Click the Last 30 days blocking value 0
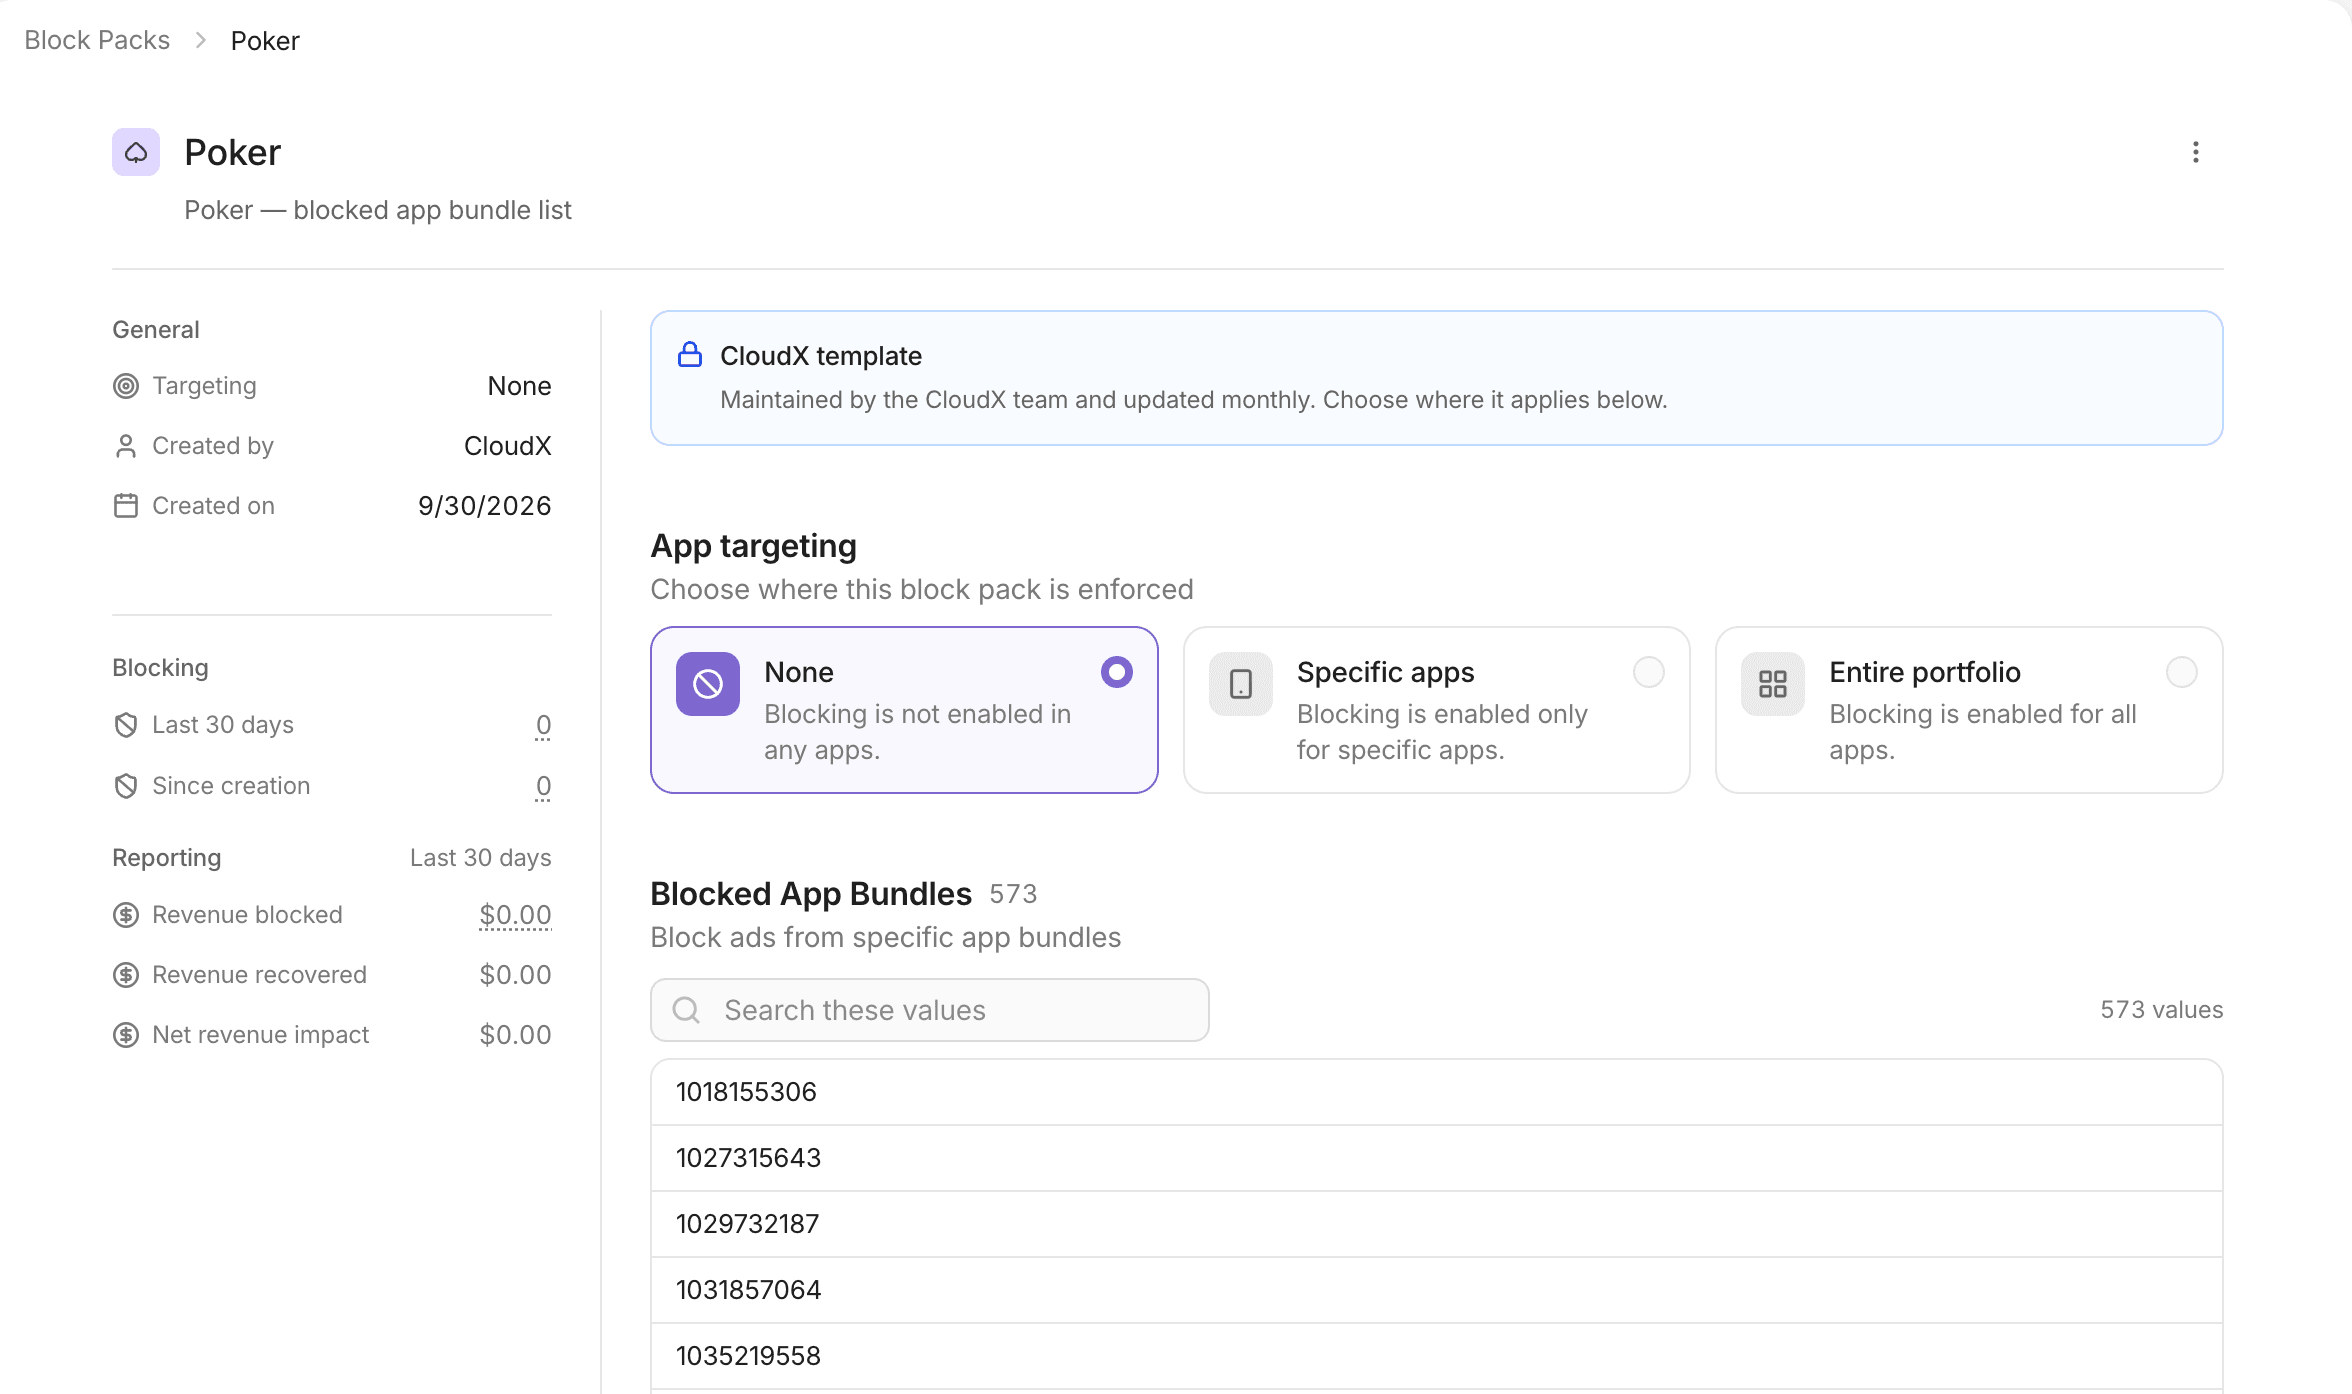Image resolution: width=2352 pixels, height=1394 pixels. coord(543,725)
